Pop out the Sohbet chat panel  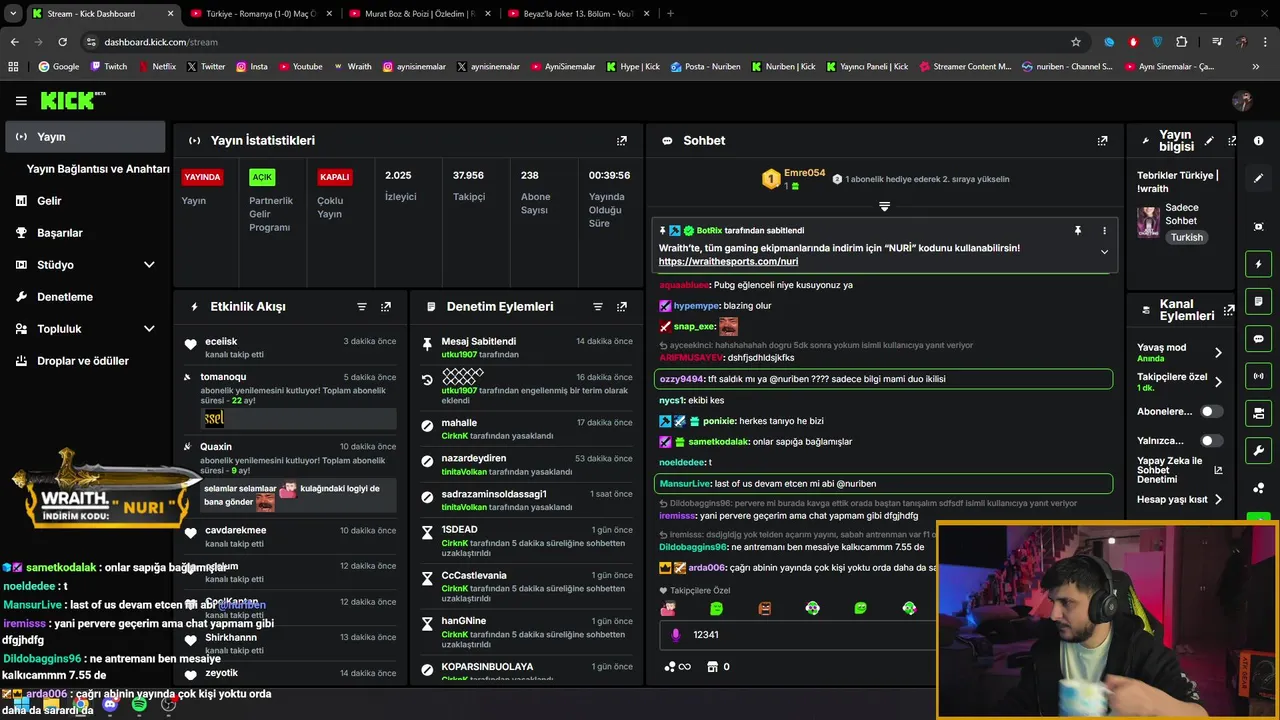[1102, 141]
